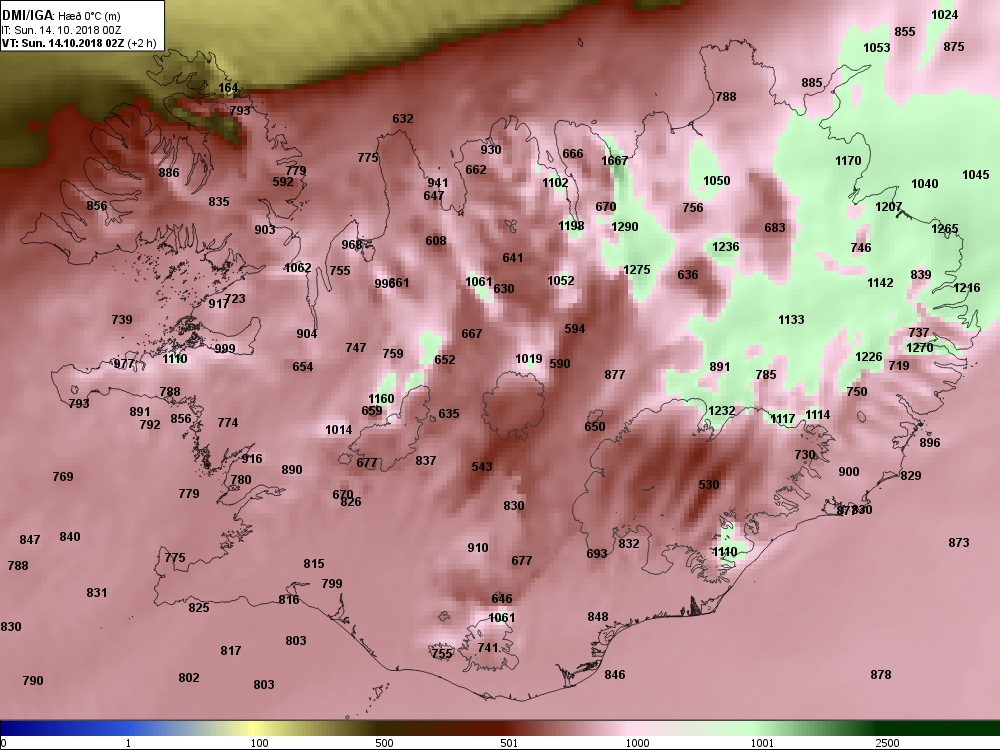Image resolution: width=1000 pixels, height=750 pixels.
Task: Select the 1053 map value
Action: coord(876,48)
